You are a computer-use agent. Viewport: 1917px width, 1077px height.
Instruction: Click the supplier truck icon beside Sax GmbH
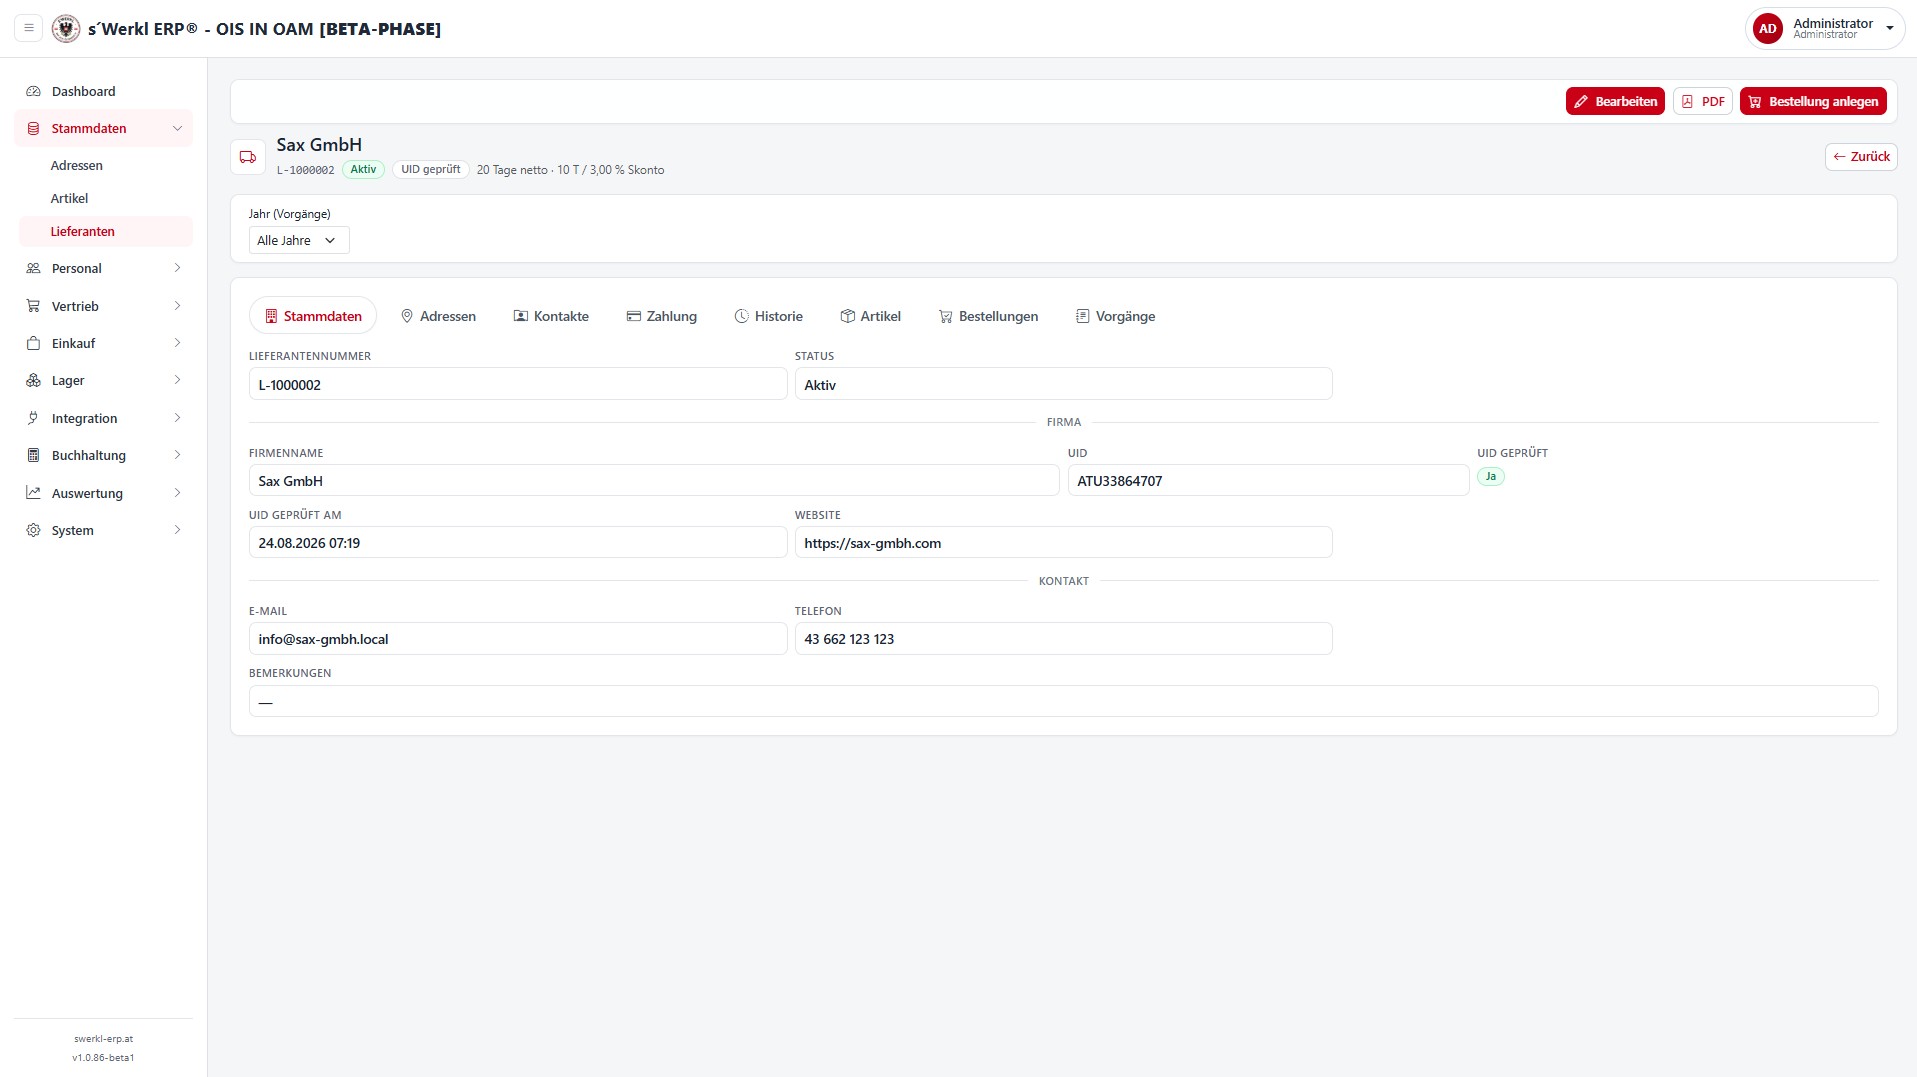coord(248,157)
